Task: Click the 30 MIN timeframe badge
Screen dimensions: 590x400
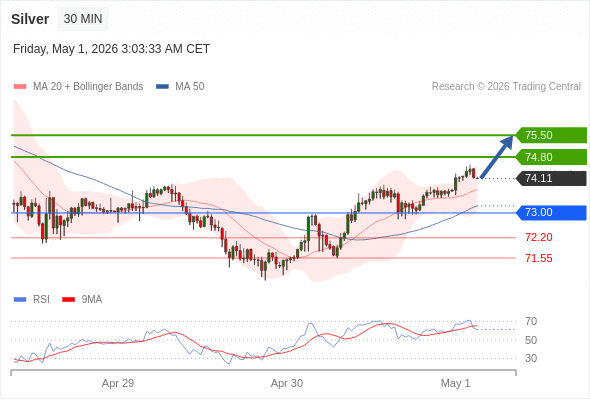Action: [83, 19]
